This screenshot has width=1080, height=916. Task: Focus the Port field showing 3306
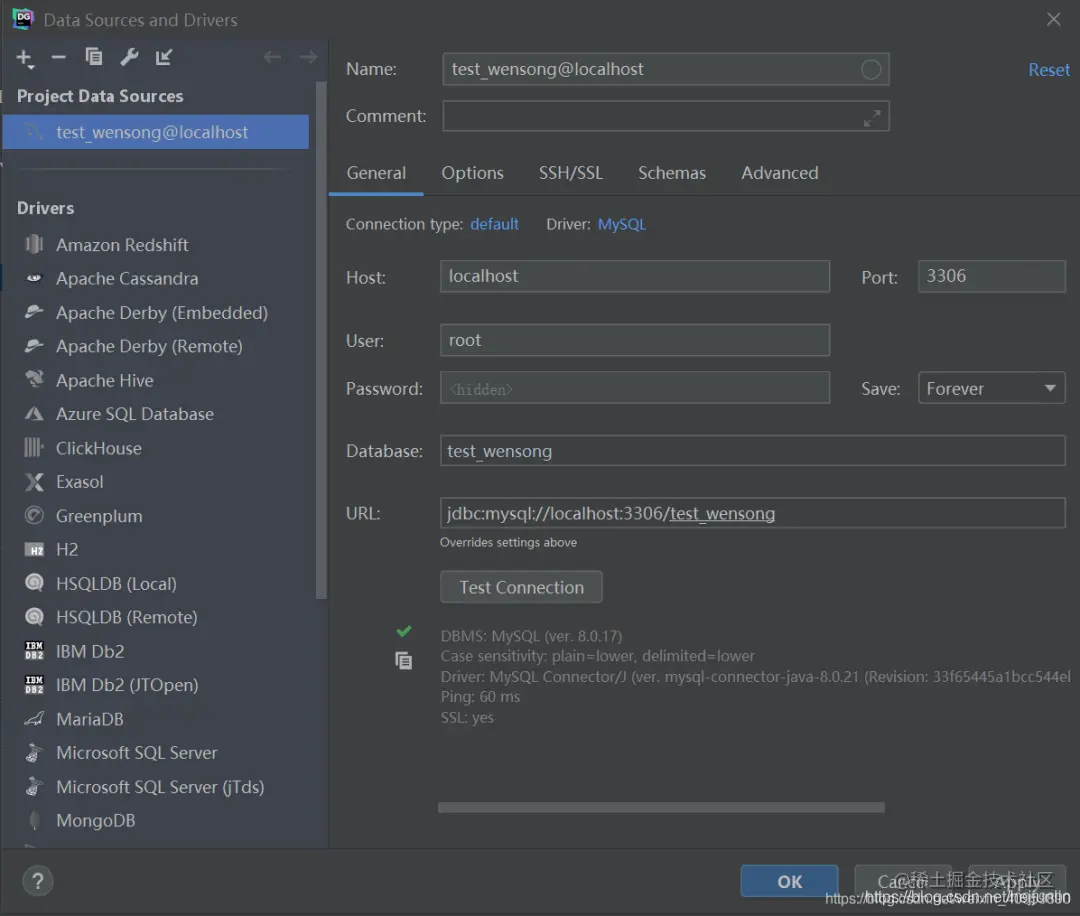coord(991,277)
